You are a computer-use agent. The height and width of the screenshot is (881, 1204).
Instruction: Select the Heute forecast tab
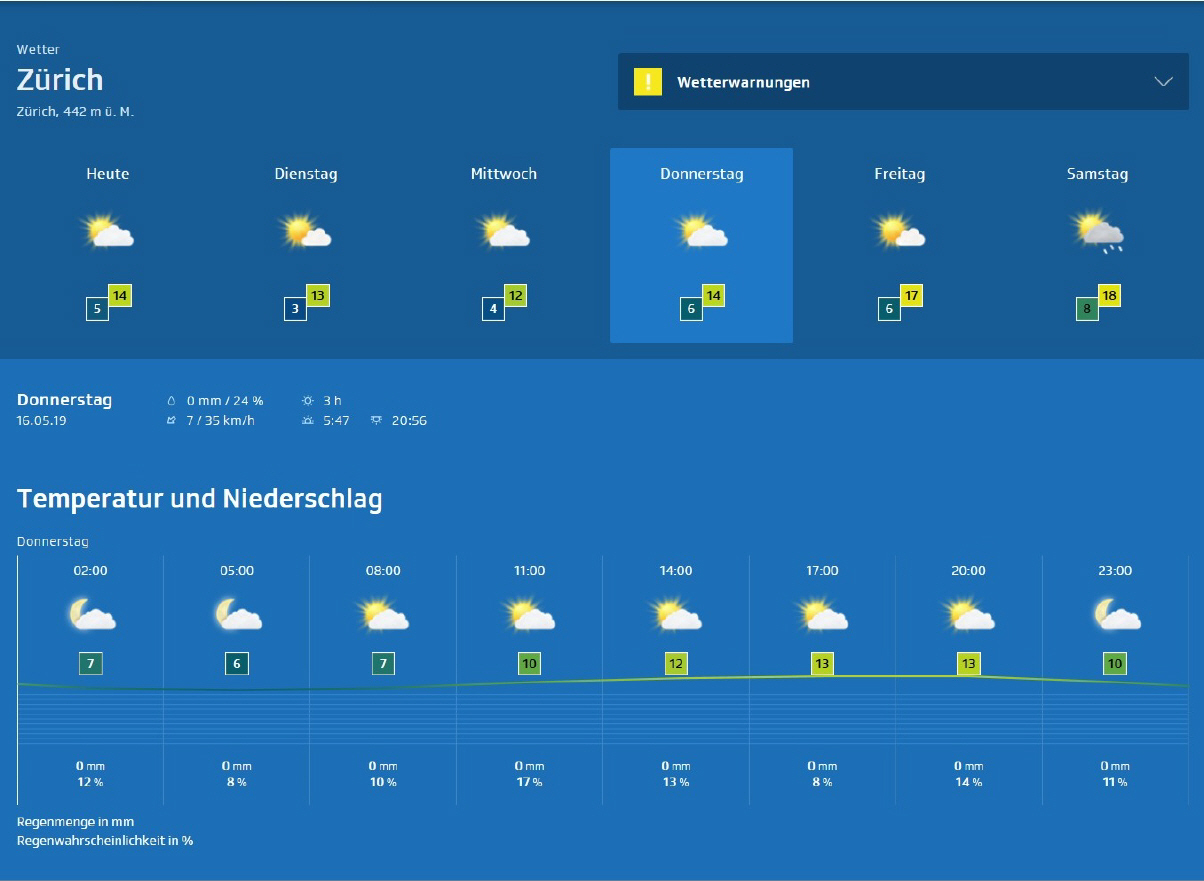108,174
